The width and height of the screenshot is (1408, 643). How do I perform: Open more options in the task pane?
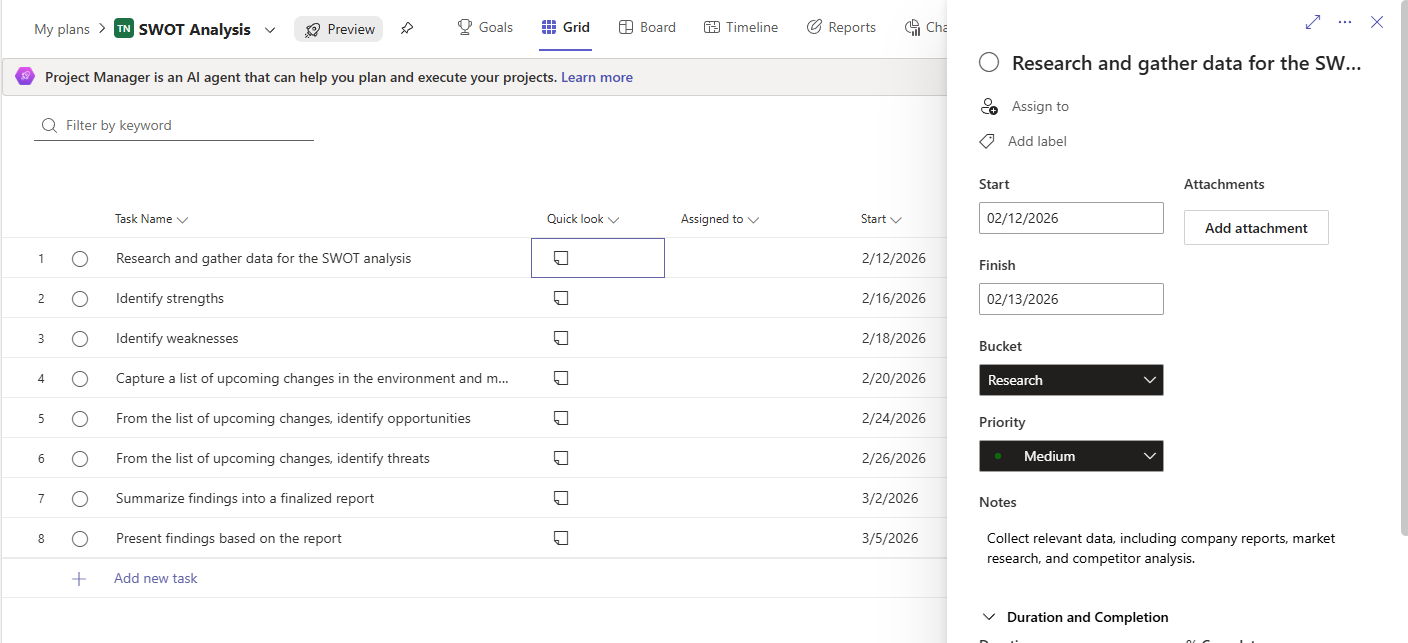point(1344,21)
